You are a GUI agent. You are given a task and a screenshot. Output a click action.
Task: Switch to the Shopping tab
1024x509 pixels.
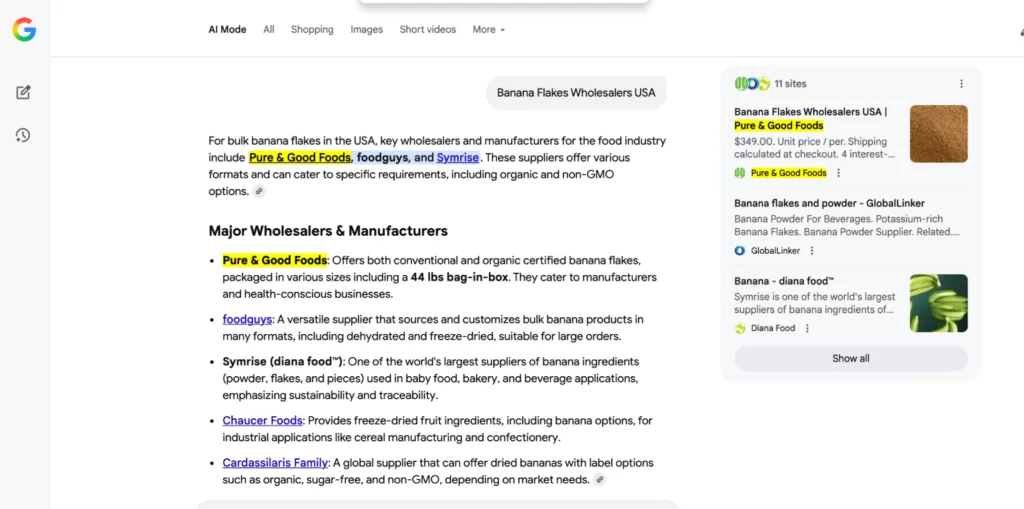click(x=312, y=29)
